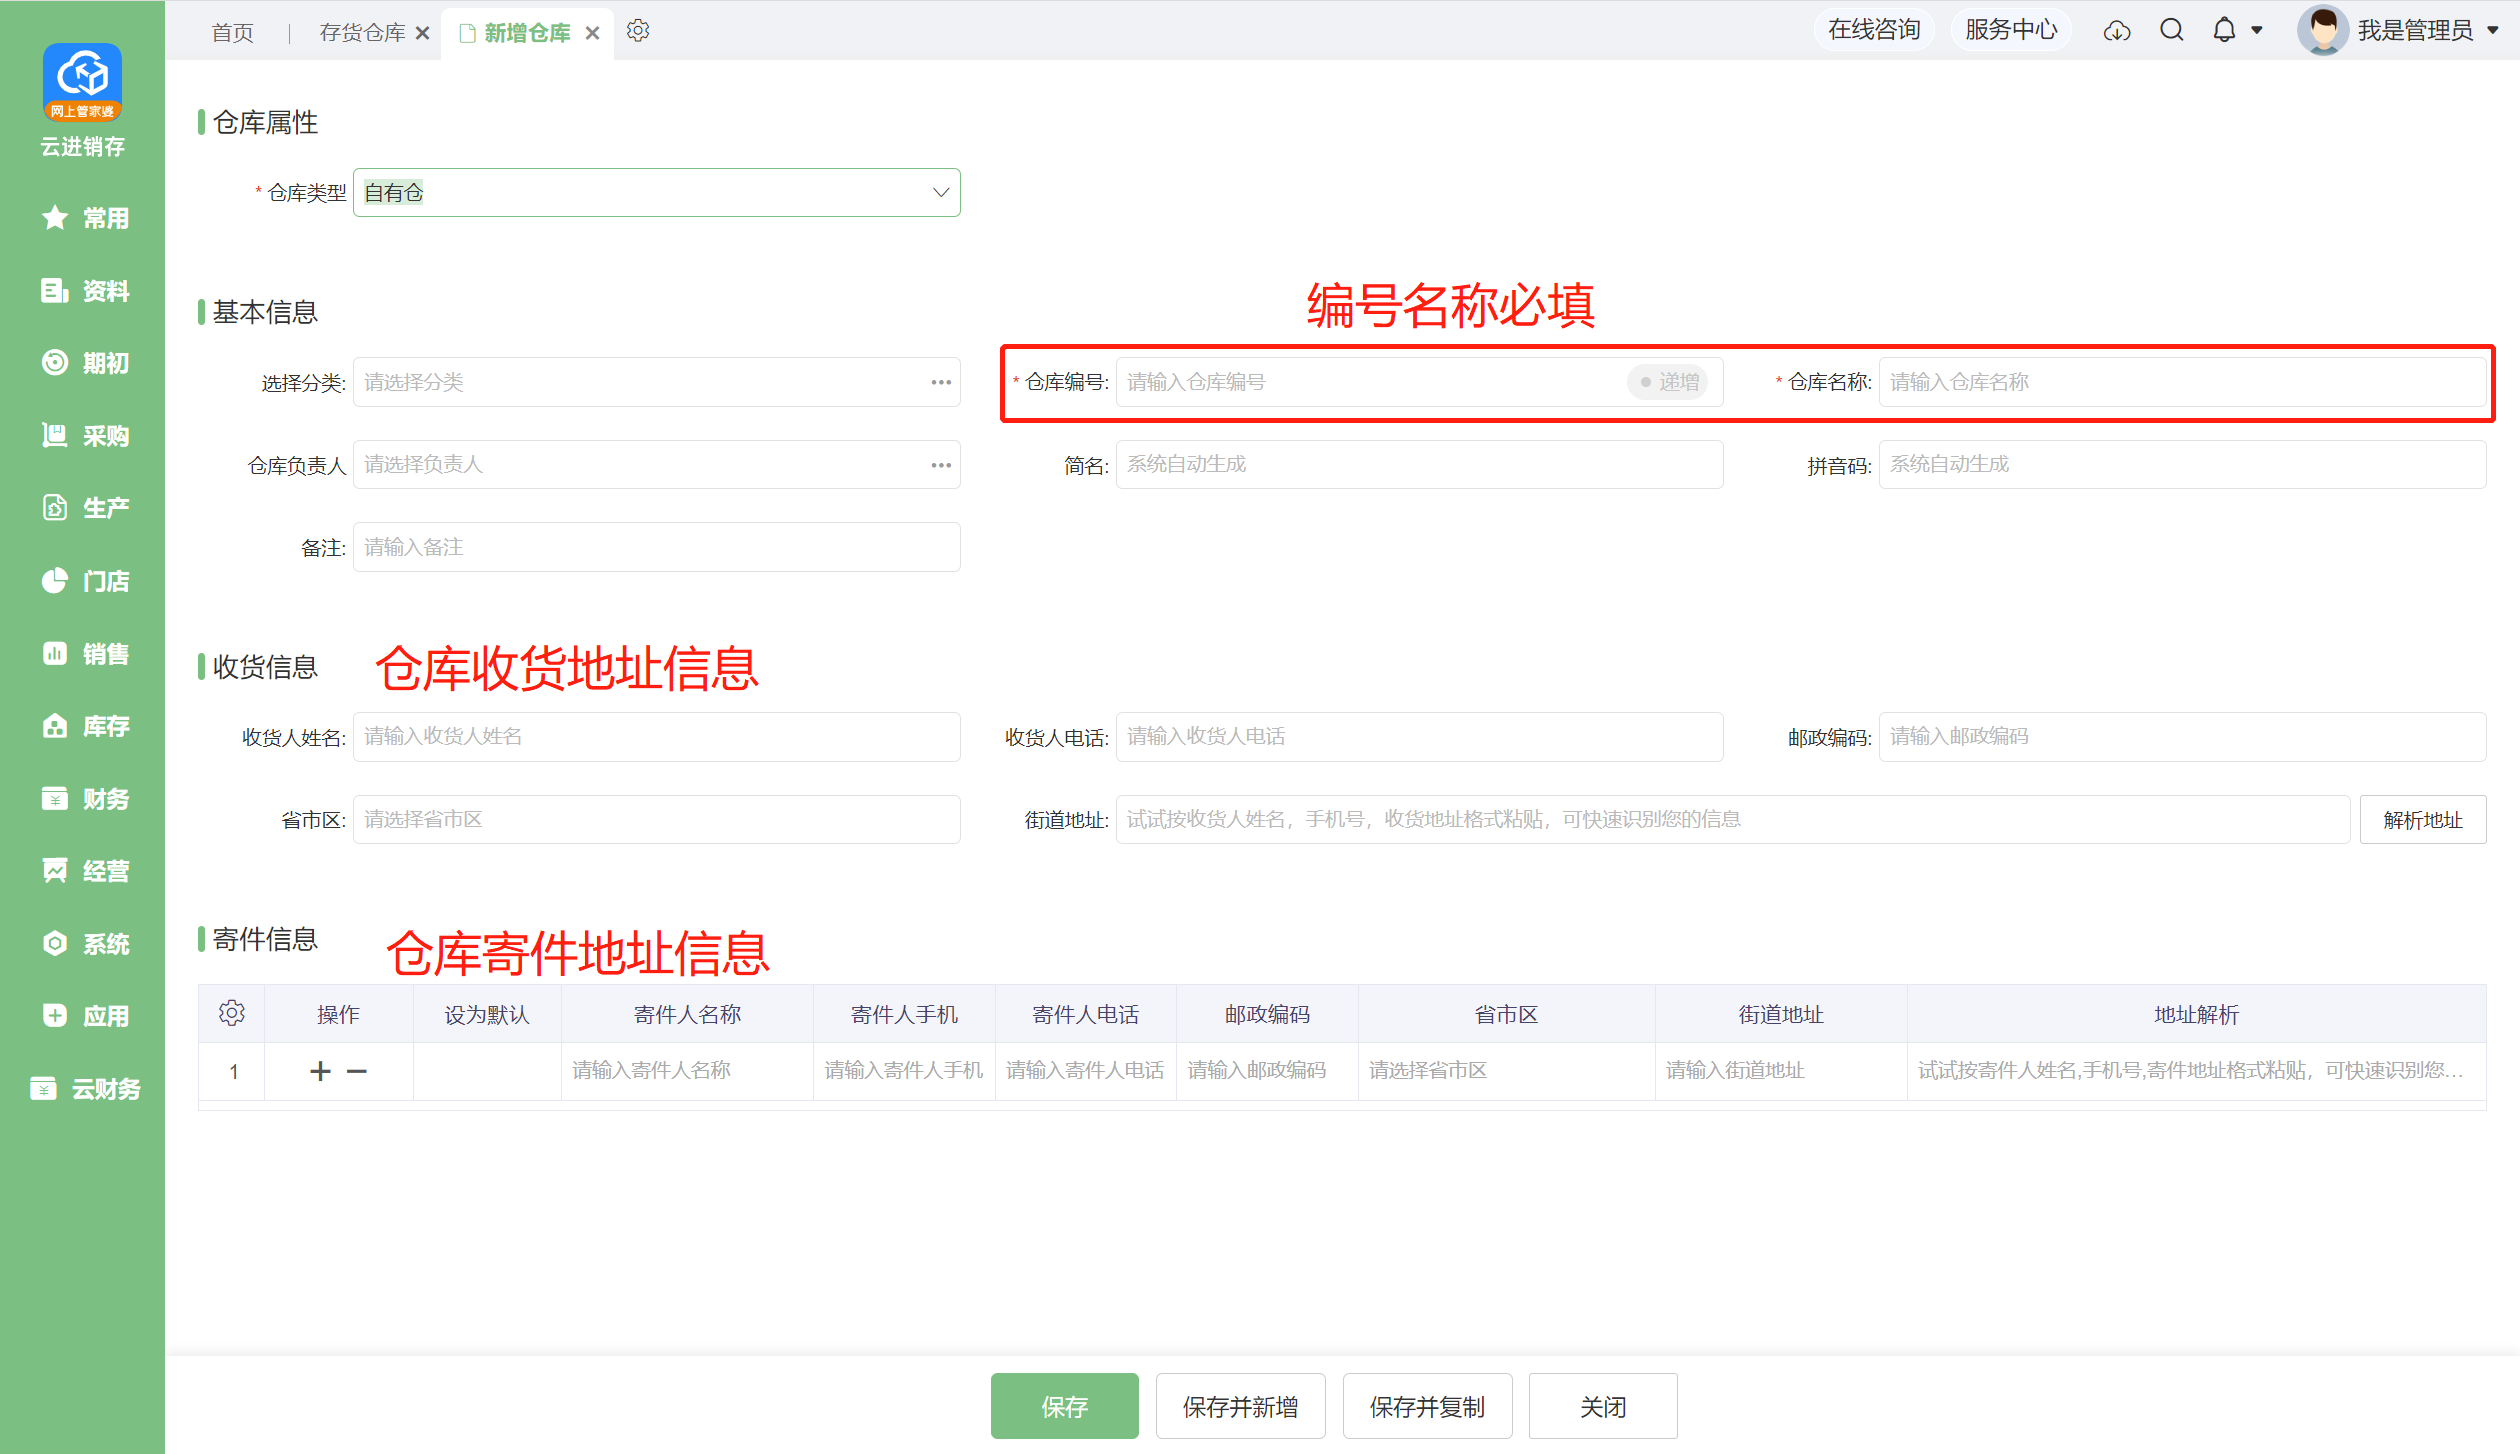Click the admin avatar picture

(x=2322, y=30)
